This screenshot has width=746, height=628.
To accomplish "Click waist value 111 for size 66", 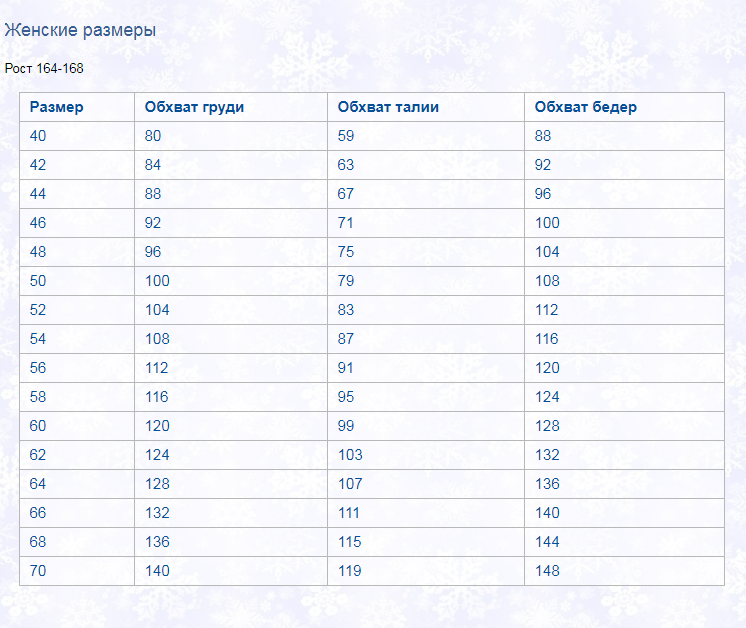I will click(x=348, y=513).
